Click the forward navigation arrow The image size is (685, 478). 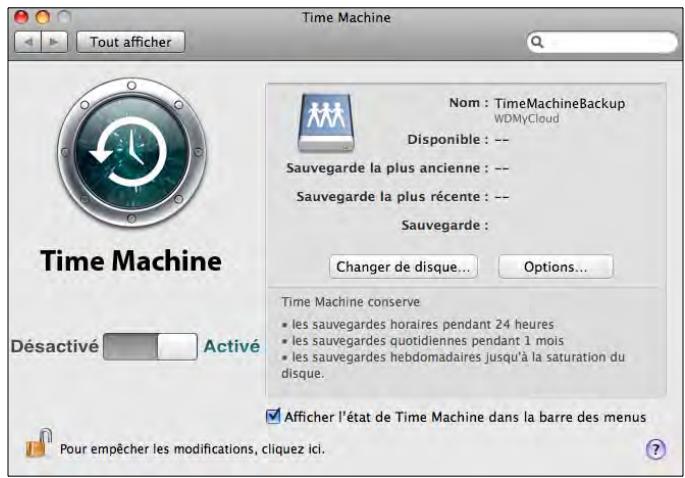click(x=55, y=42)
